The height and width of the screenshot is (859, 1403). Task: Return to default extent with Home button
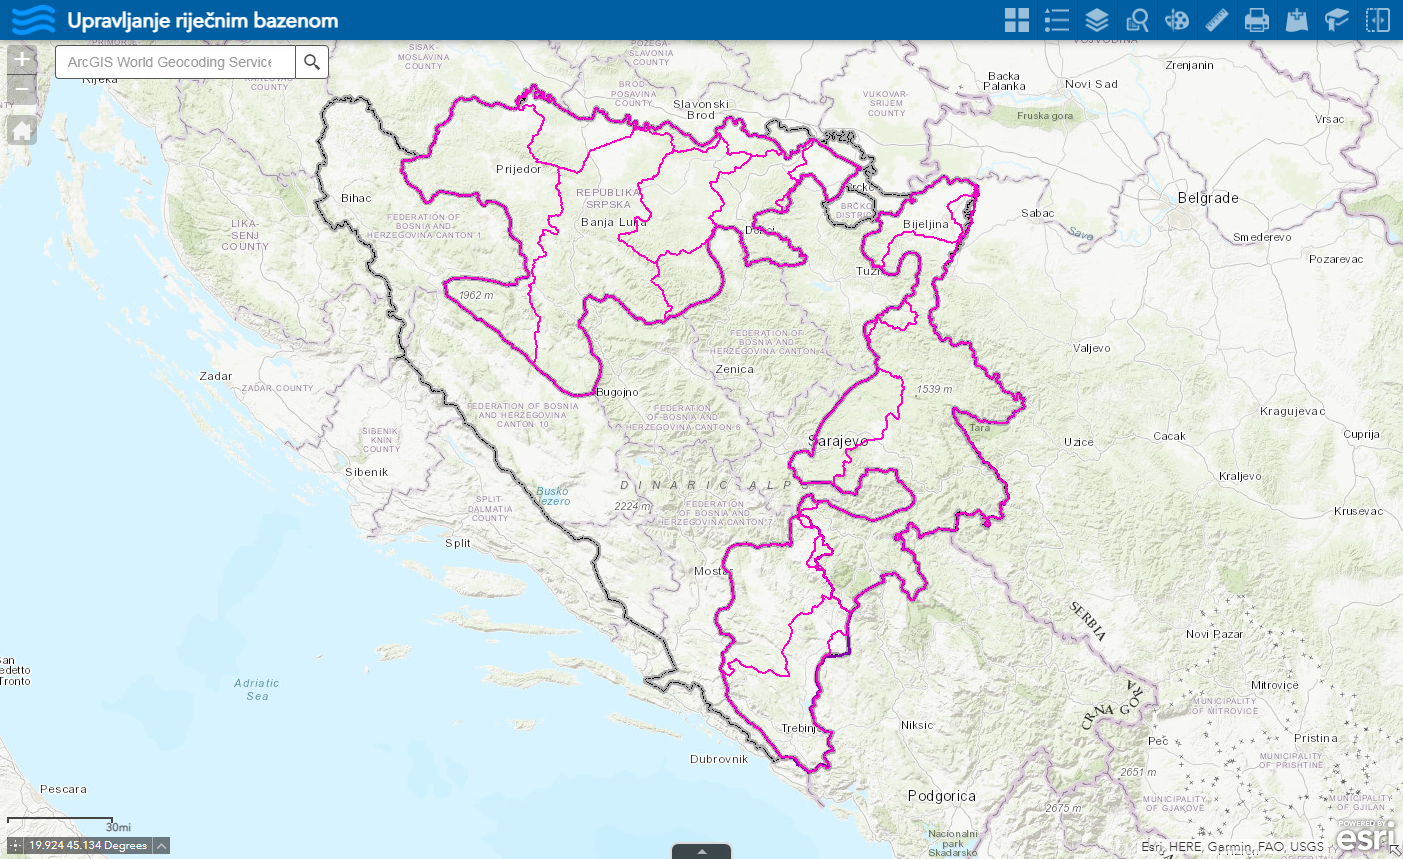(22, 130)
